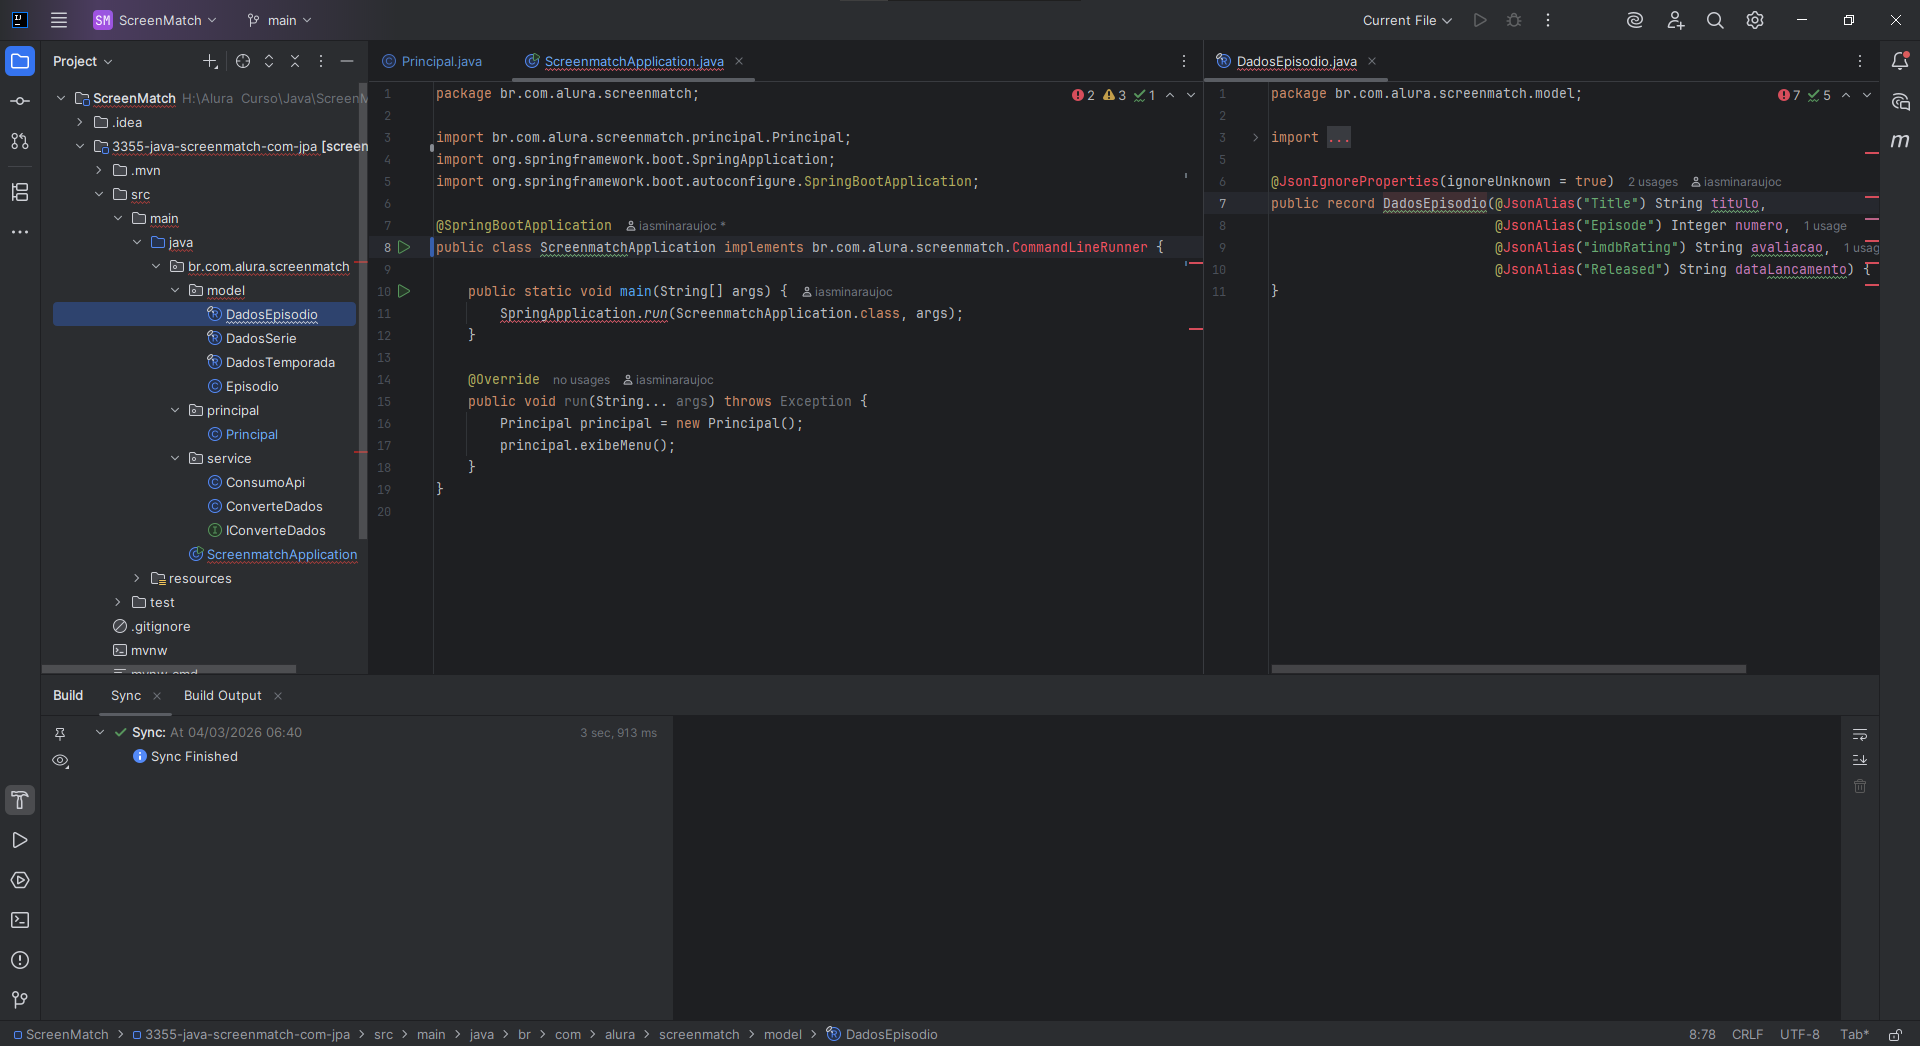Run main method from gutter arrow
The width and height of the screenshot is (1920, 1046).
404,291
